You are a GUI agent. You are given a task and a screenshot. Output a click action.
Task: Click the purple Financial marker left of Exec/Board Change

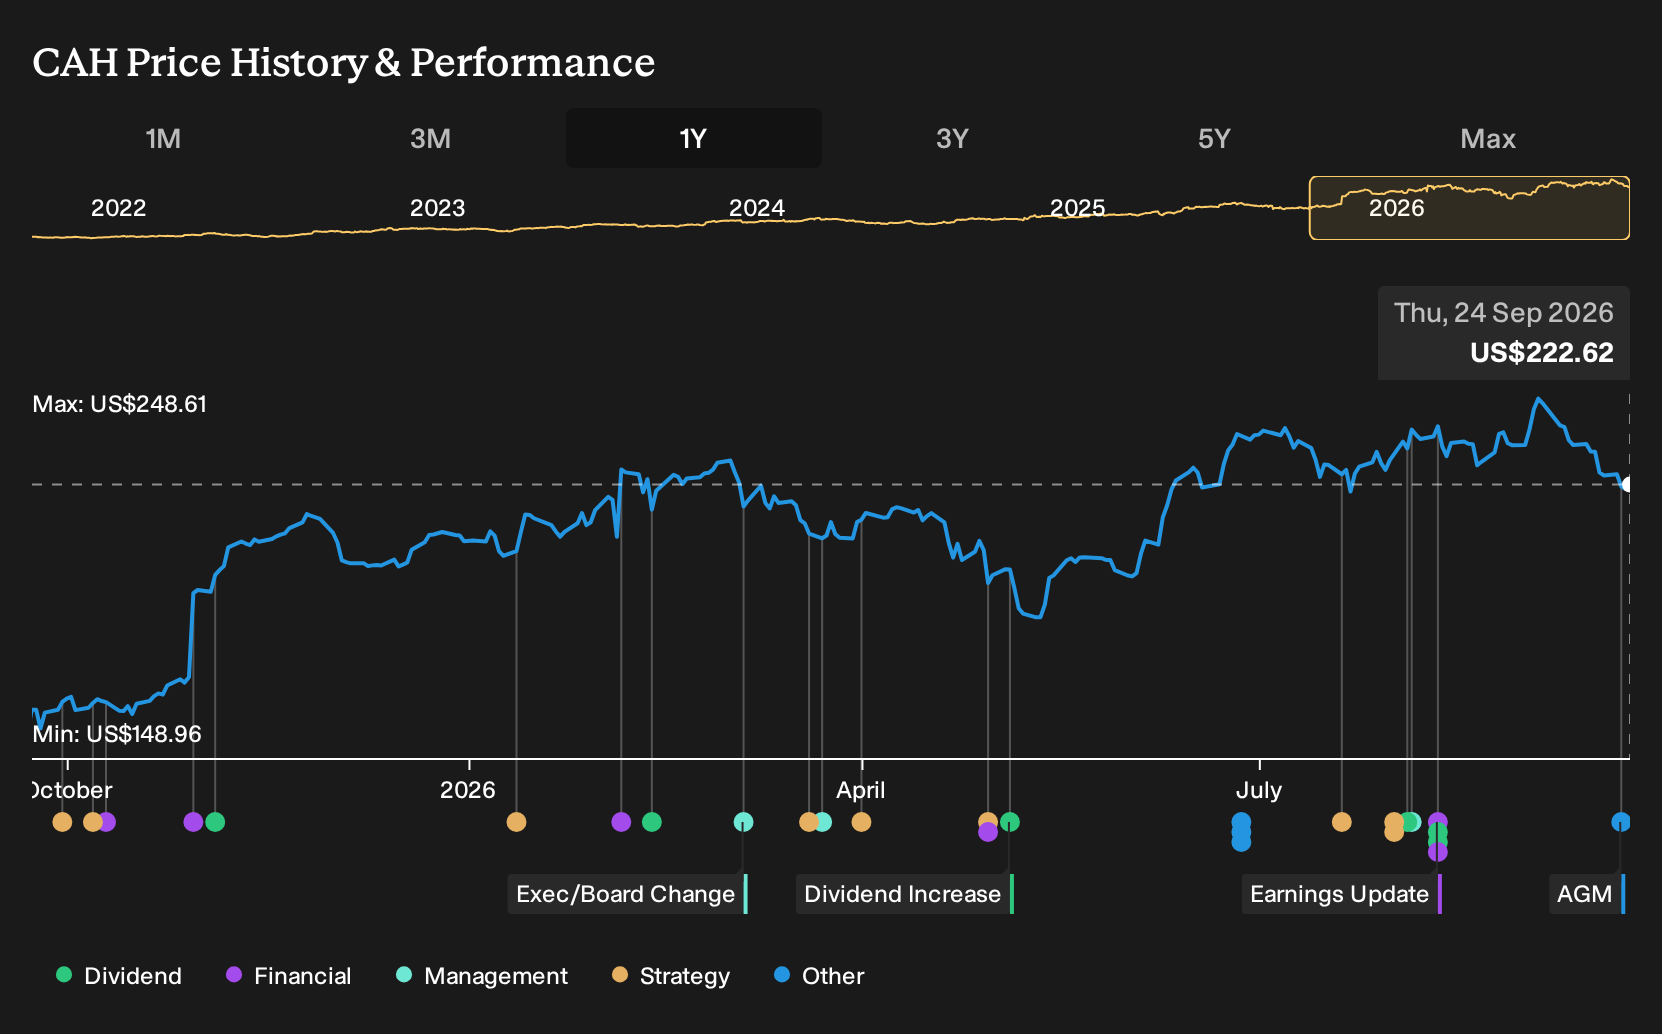tap(621, 822)
